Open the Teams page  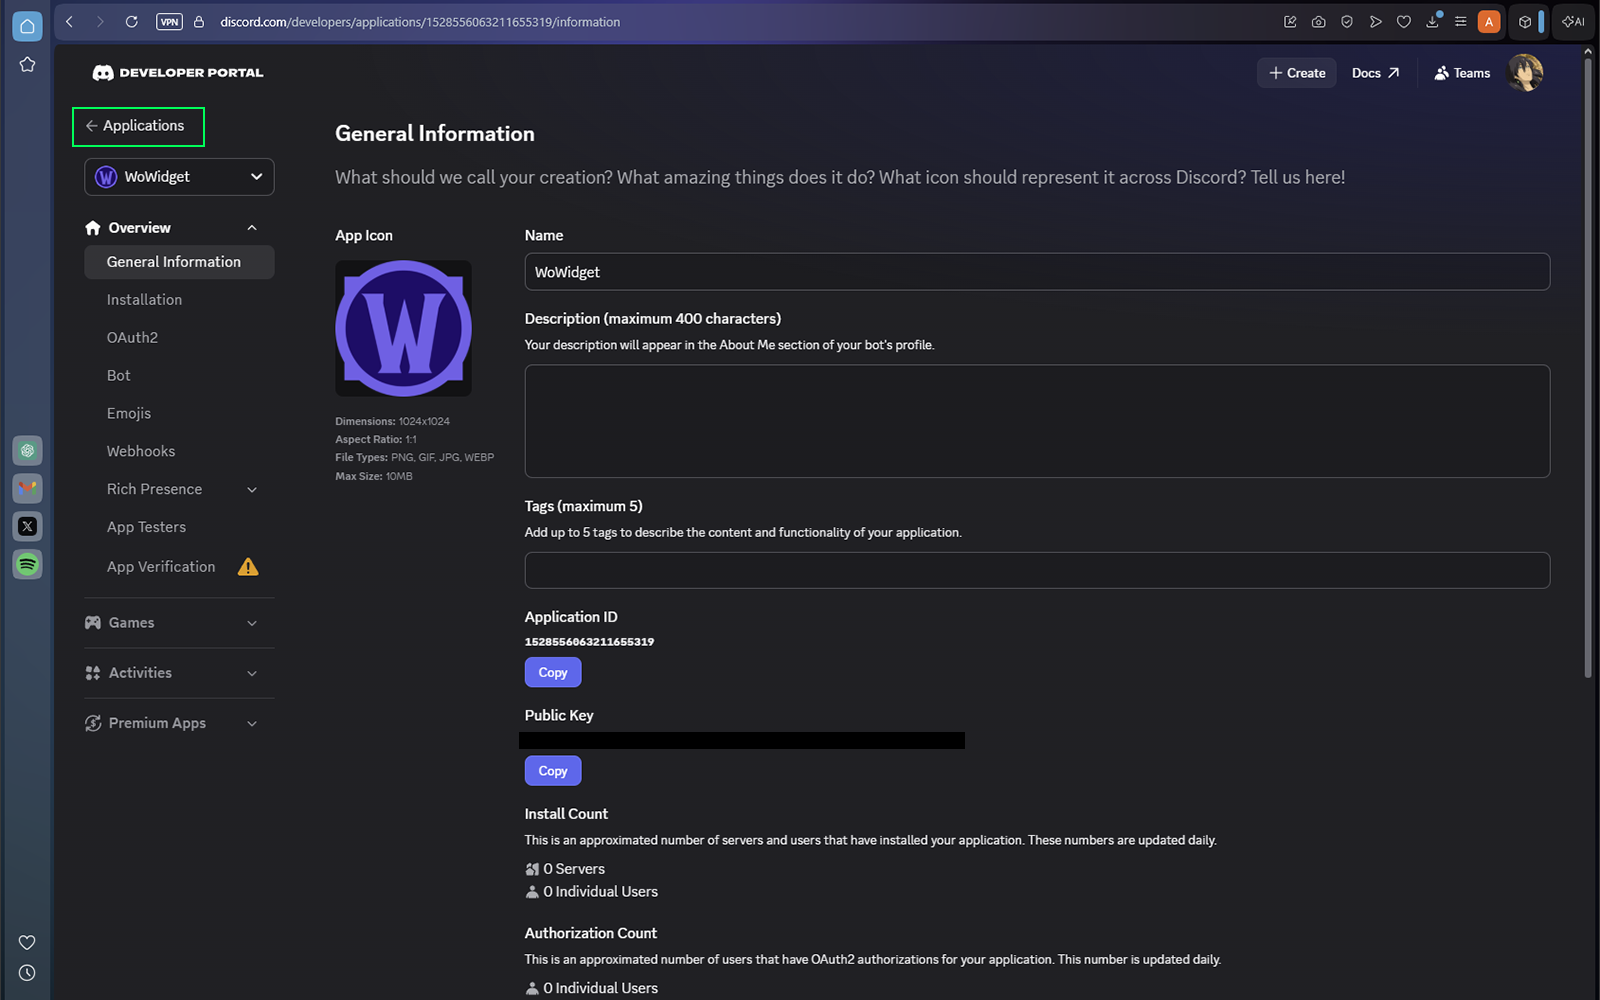click(x=1462, y=73)
